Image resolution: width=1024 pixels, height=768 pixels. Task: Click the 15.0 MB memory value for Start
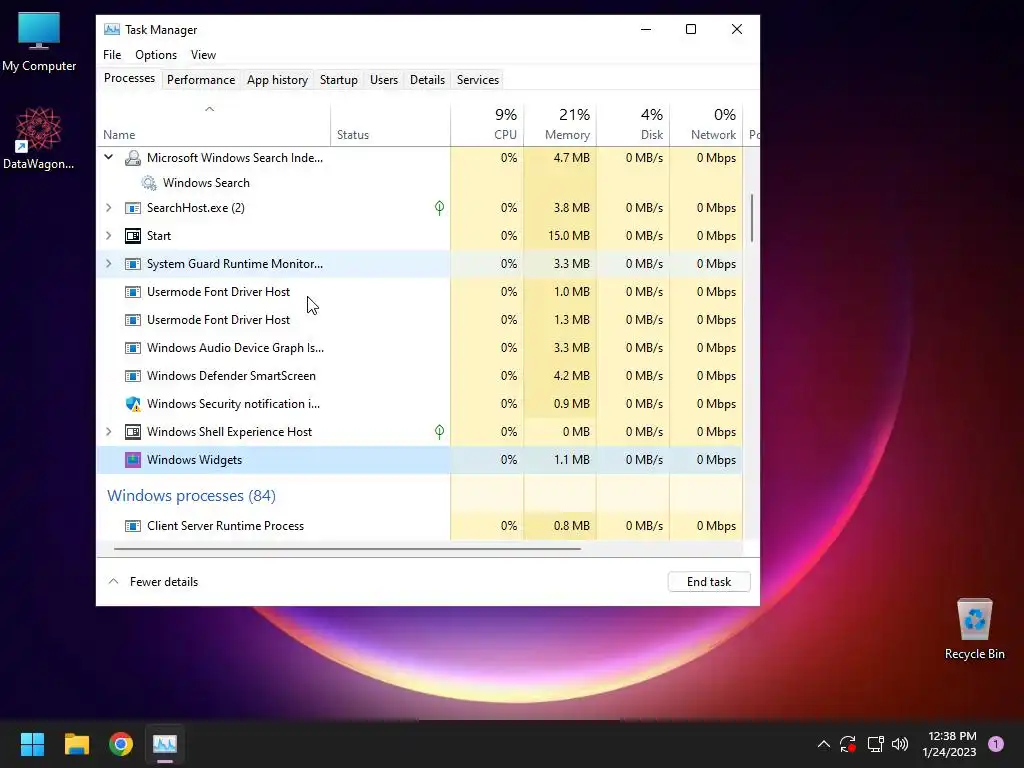(x=569, y=236)
